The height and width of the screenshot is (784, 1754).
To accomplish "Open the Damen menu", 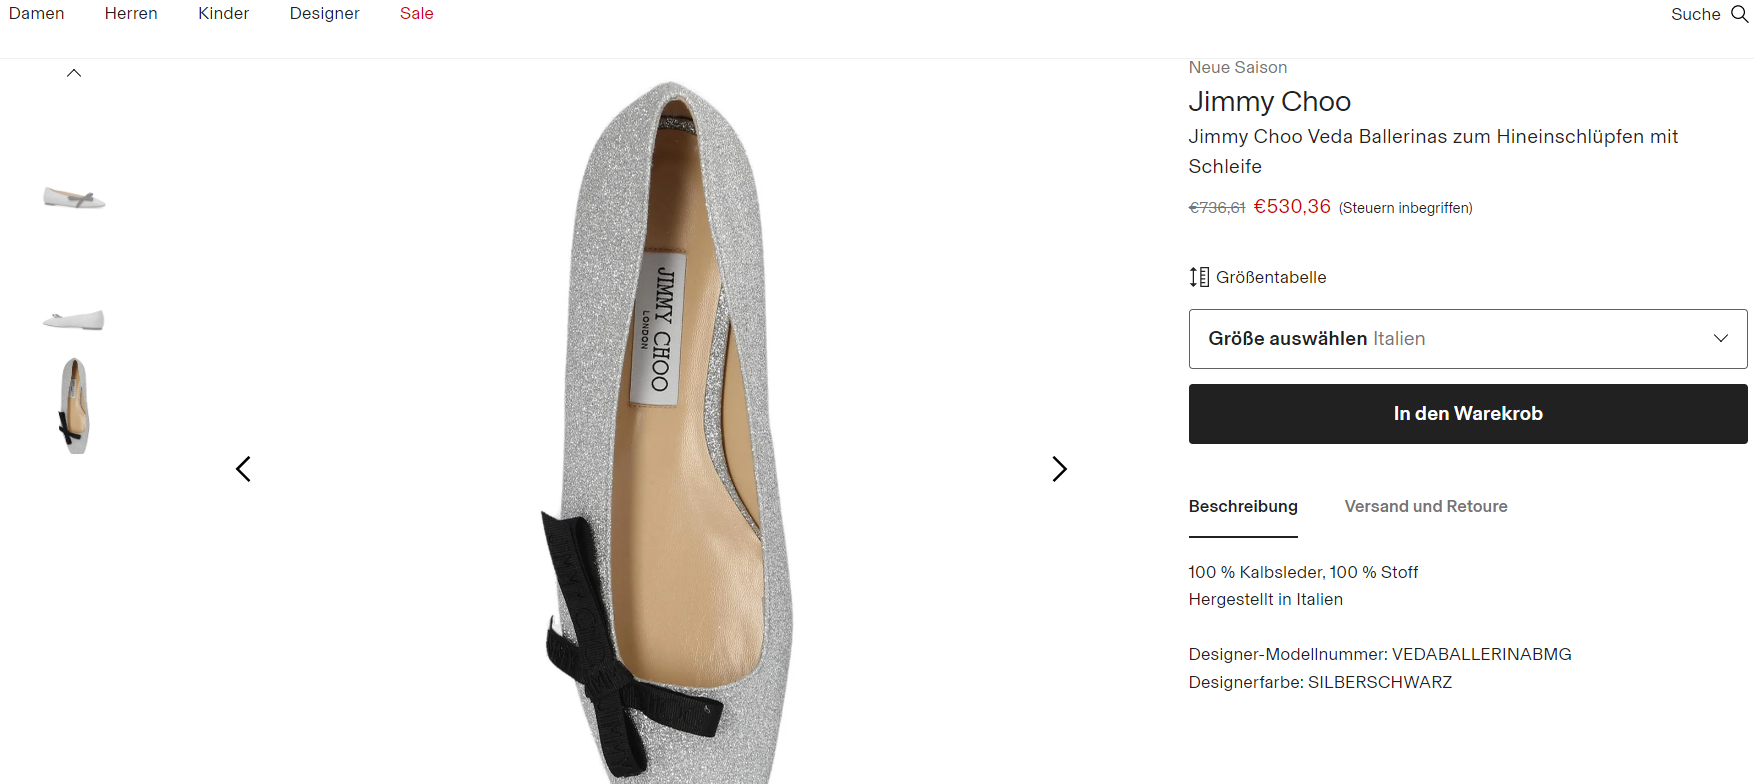I will point(36,14).
